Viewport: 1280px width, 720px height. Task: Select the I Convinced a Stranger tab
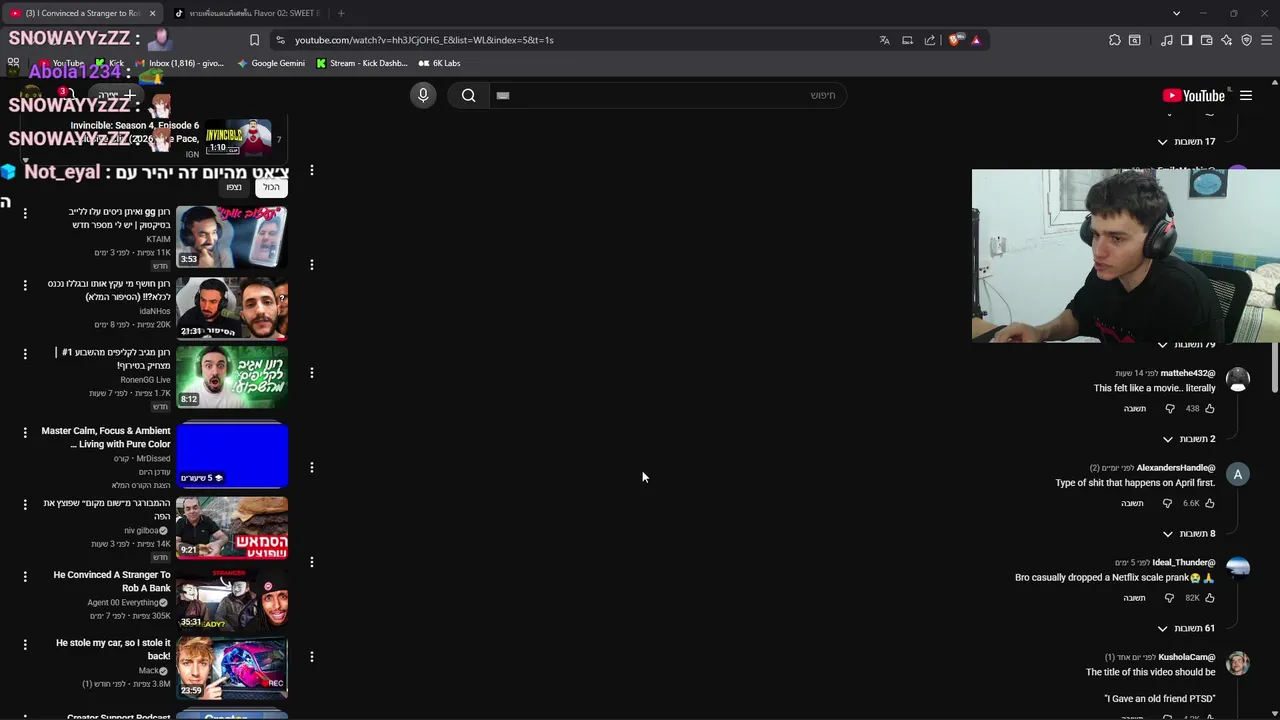click(x=83, y=13)
